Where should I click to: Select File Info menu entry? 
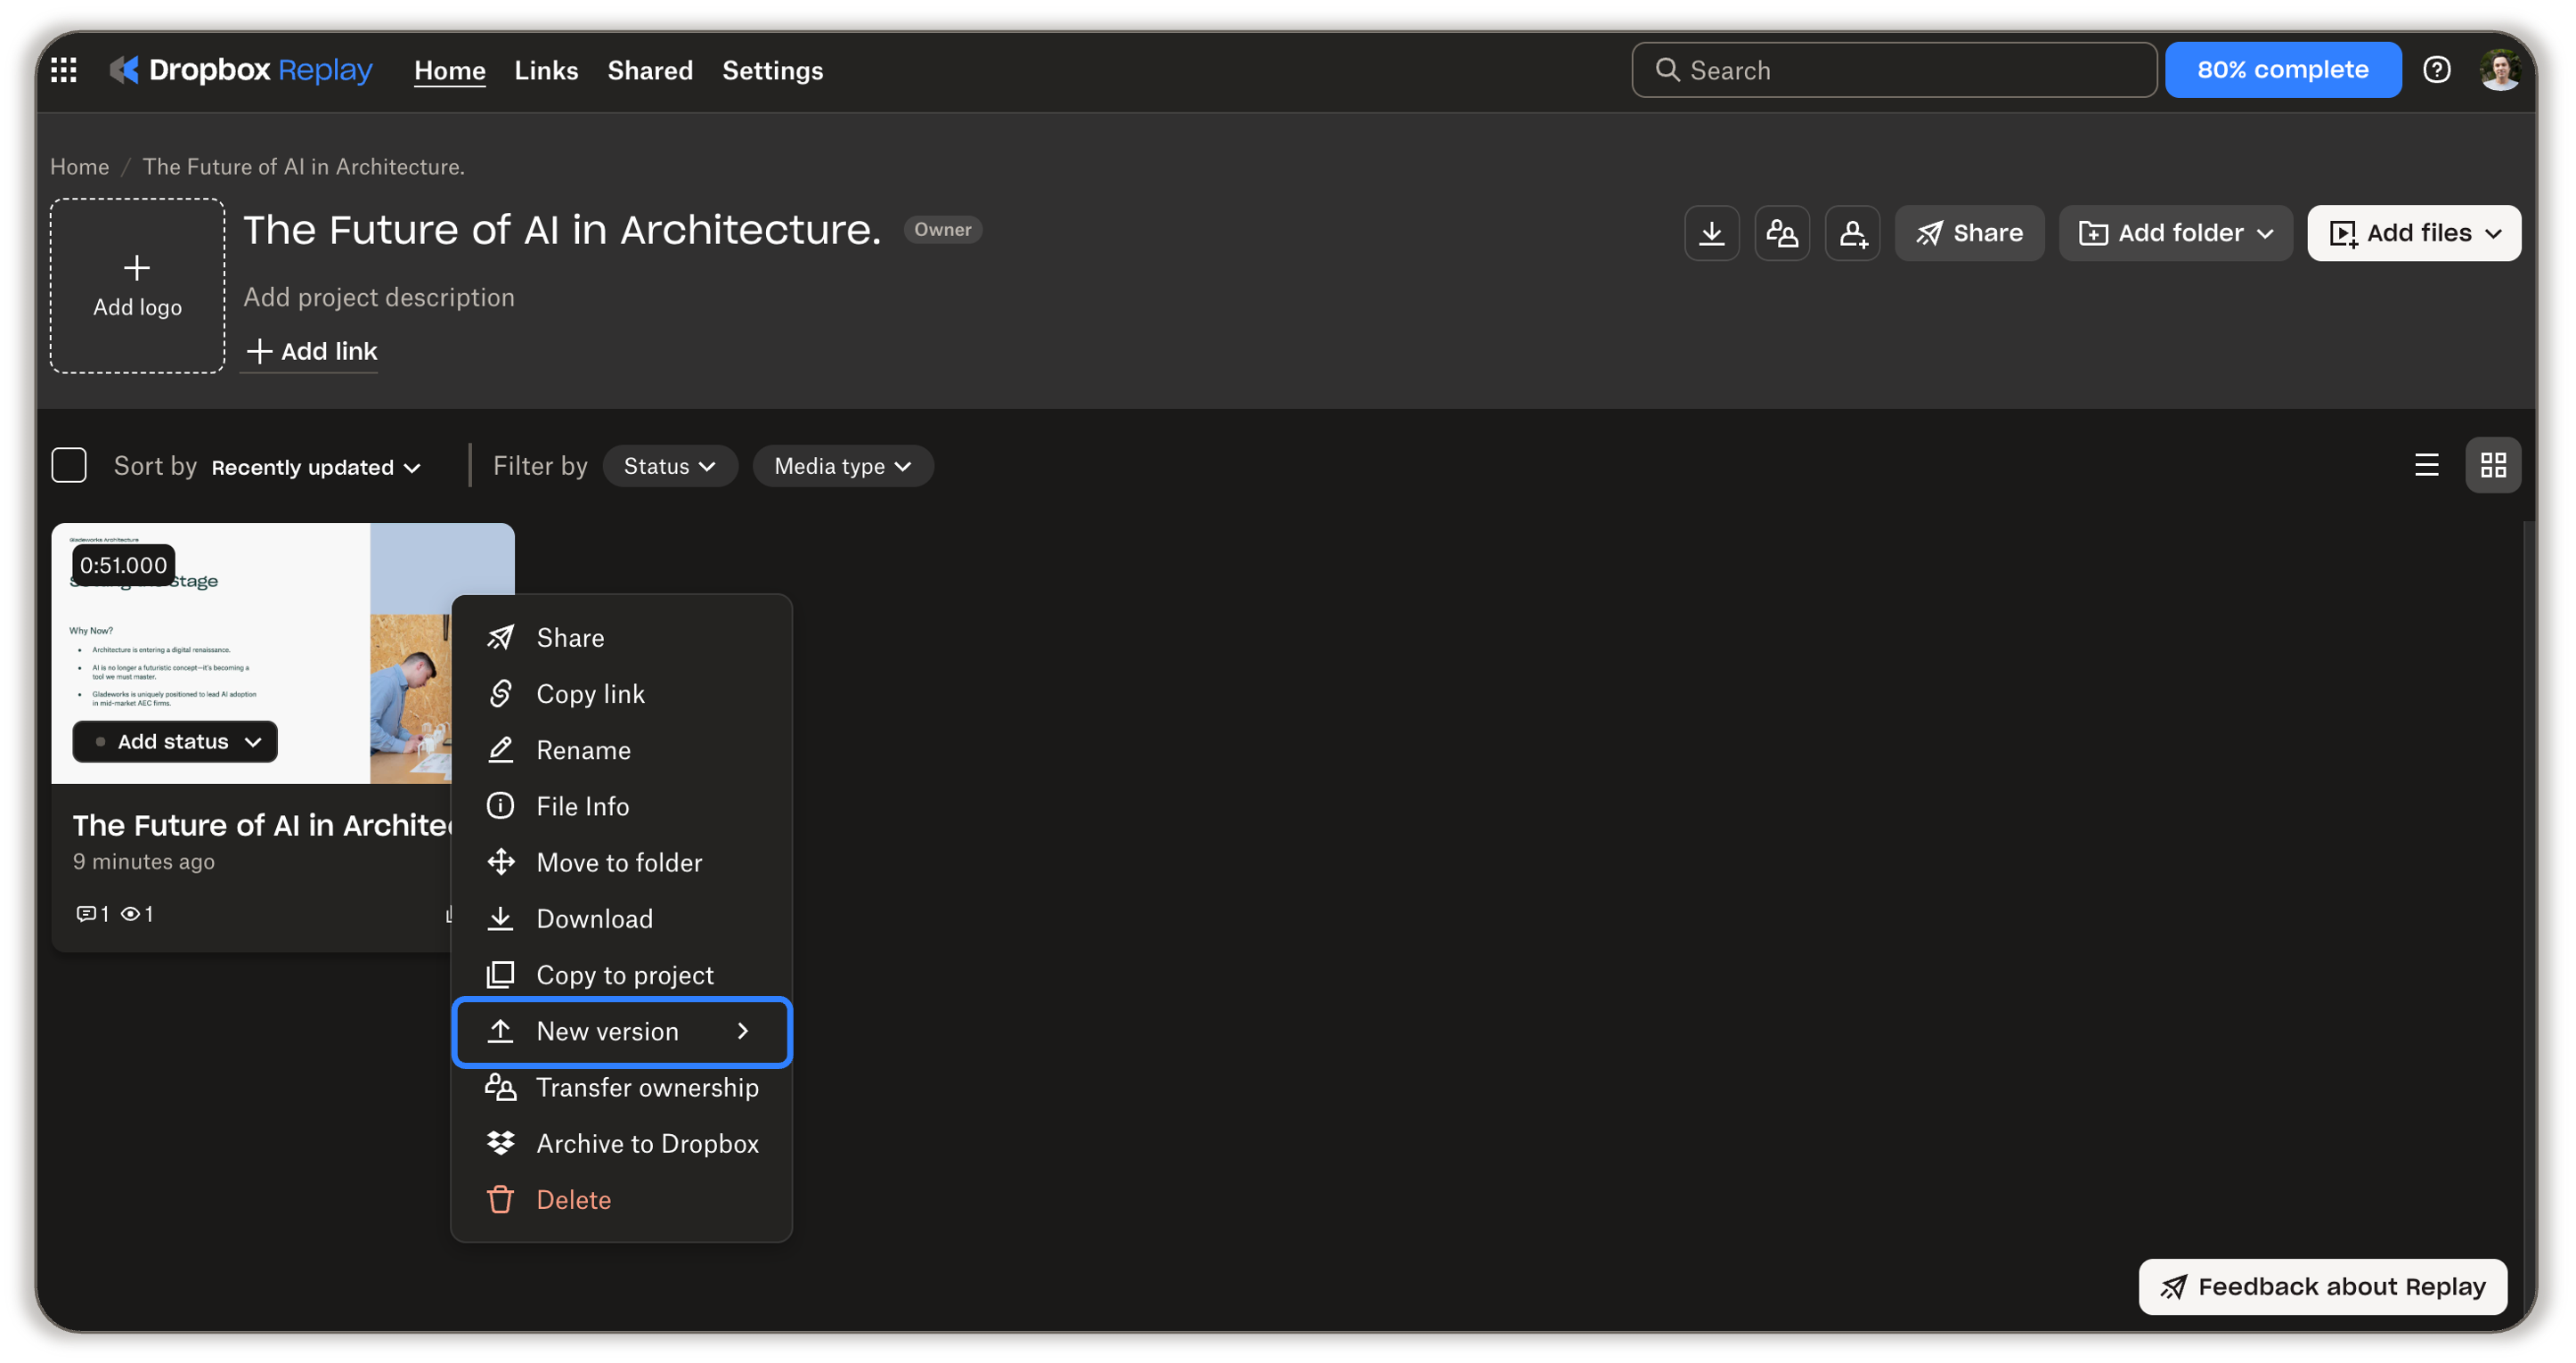click(x=621, y=807)
